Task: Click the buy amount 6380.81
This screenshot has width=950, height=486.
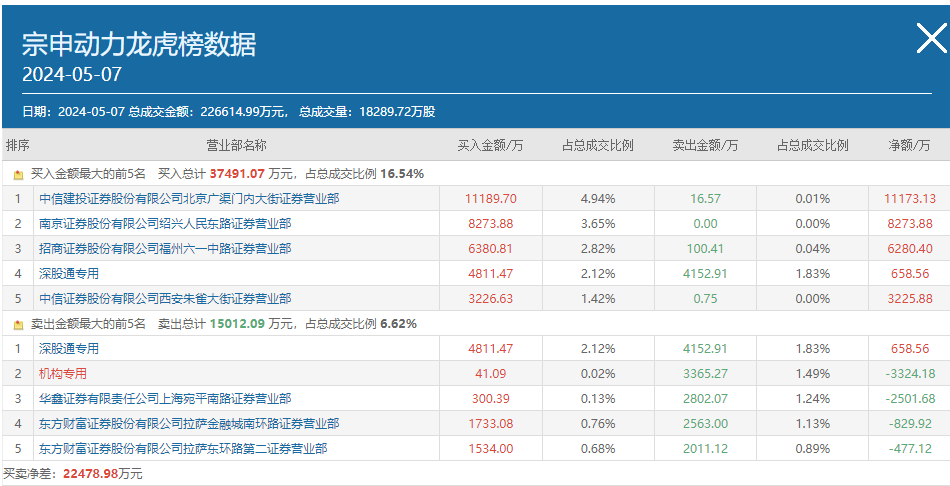Action: tap(491, 248)
